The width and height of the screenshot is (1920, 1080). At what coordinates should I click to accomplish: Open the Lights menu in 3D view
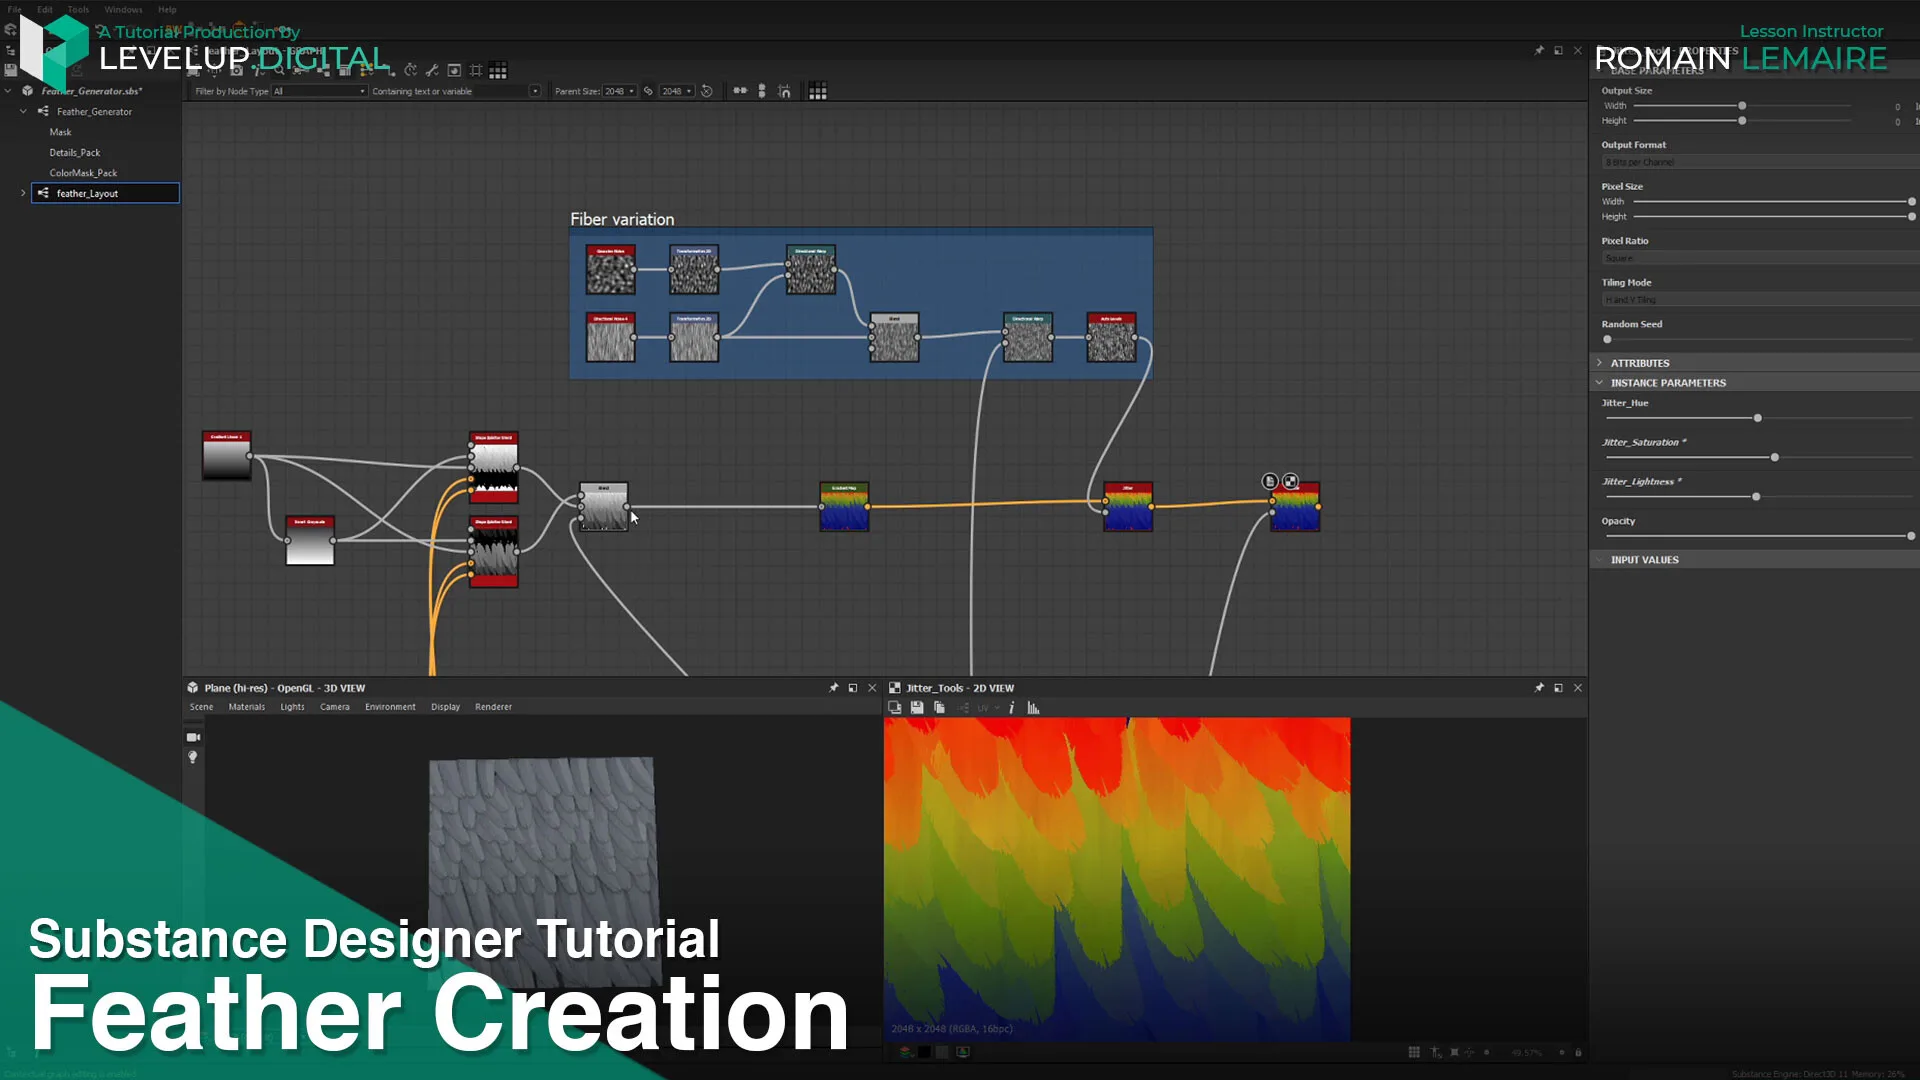(292, 707)
